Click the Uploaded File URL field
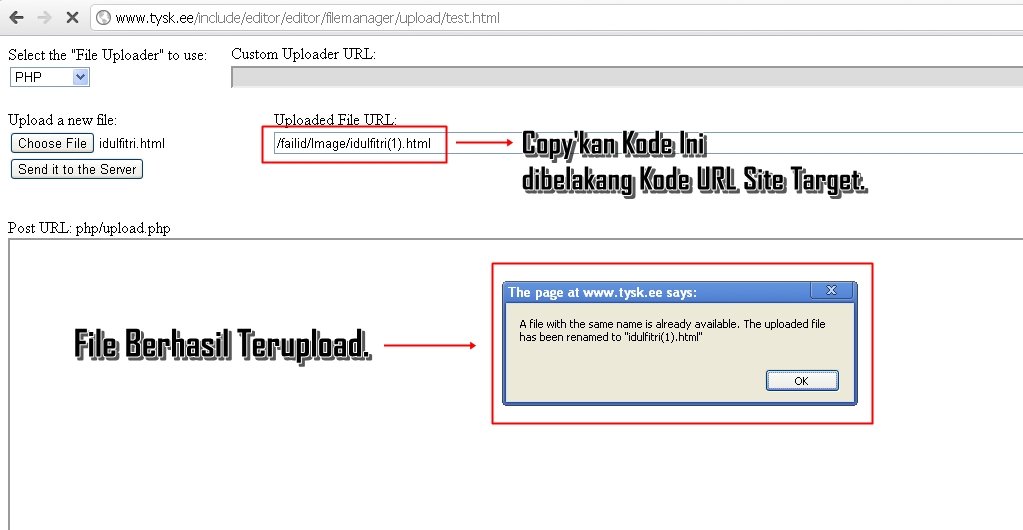 click(x=649, y=144)
